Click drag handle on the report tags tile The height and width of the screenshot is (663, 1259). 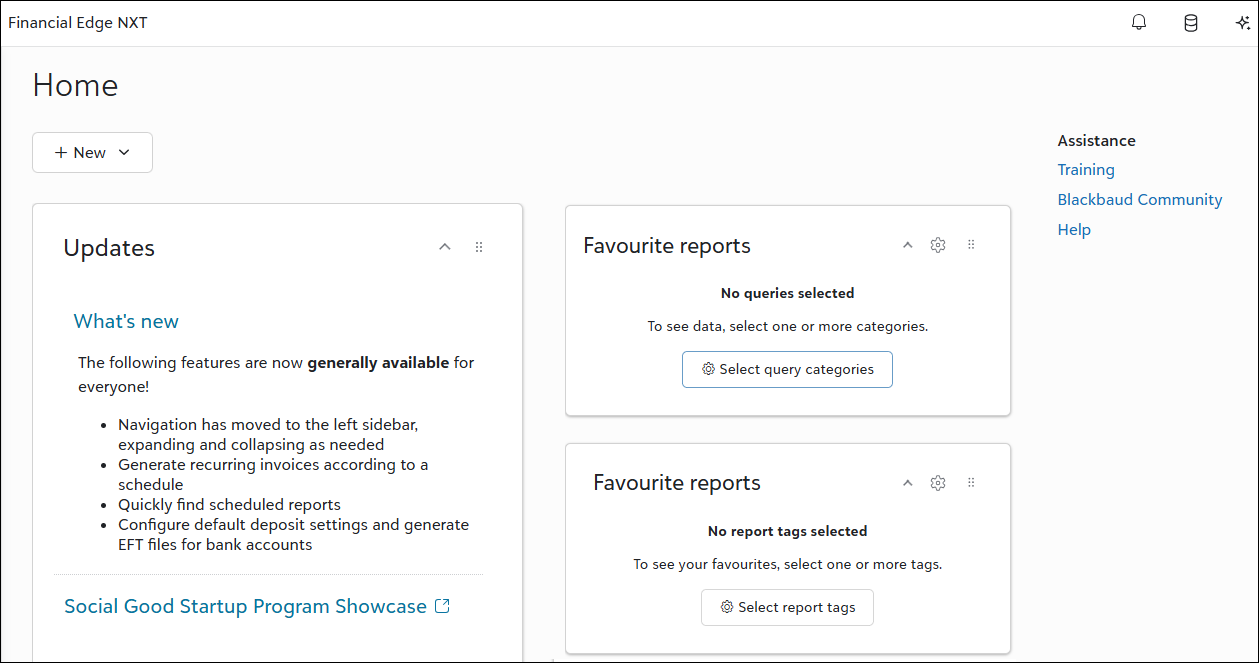coord(971,483)
